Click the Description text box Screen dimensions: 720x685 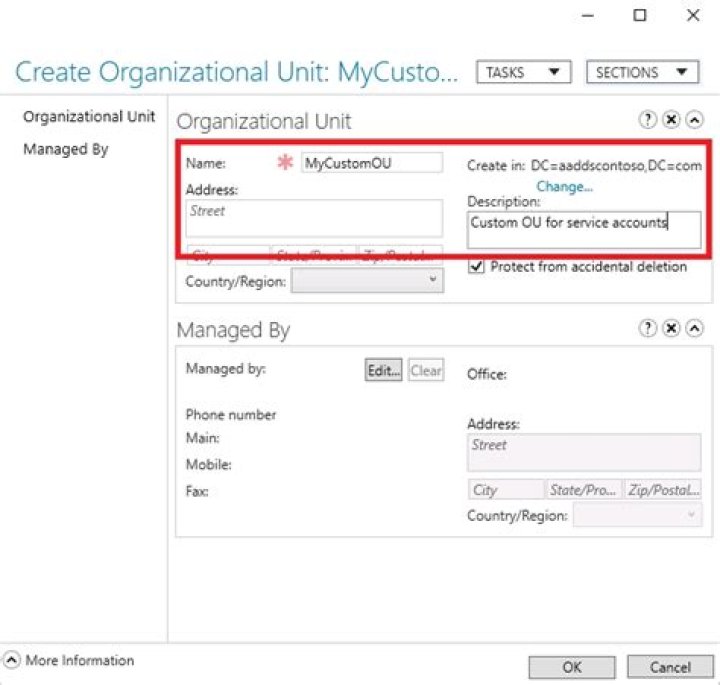pos(584,230)
